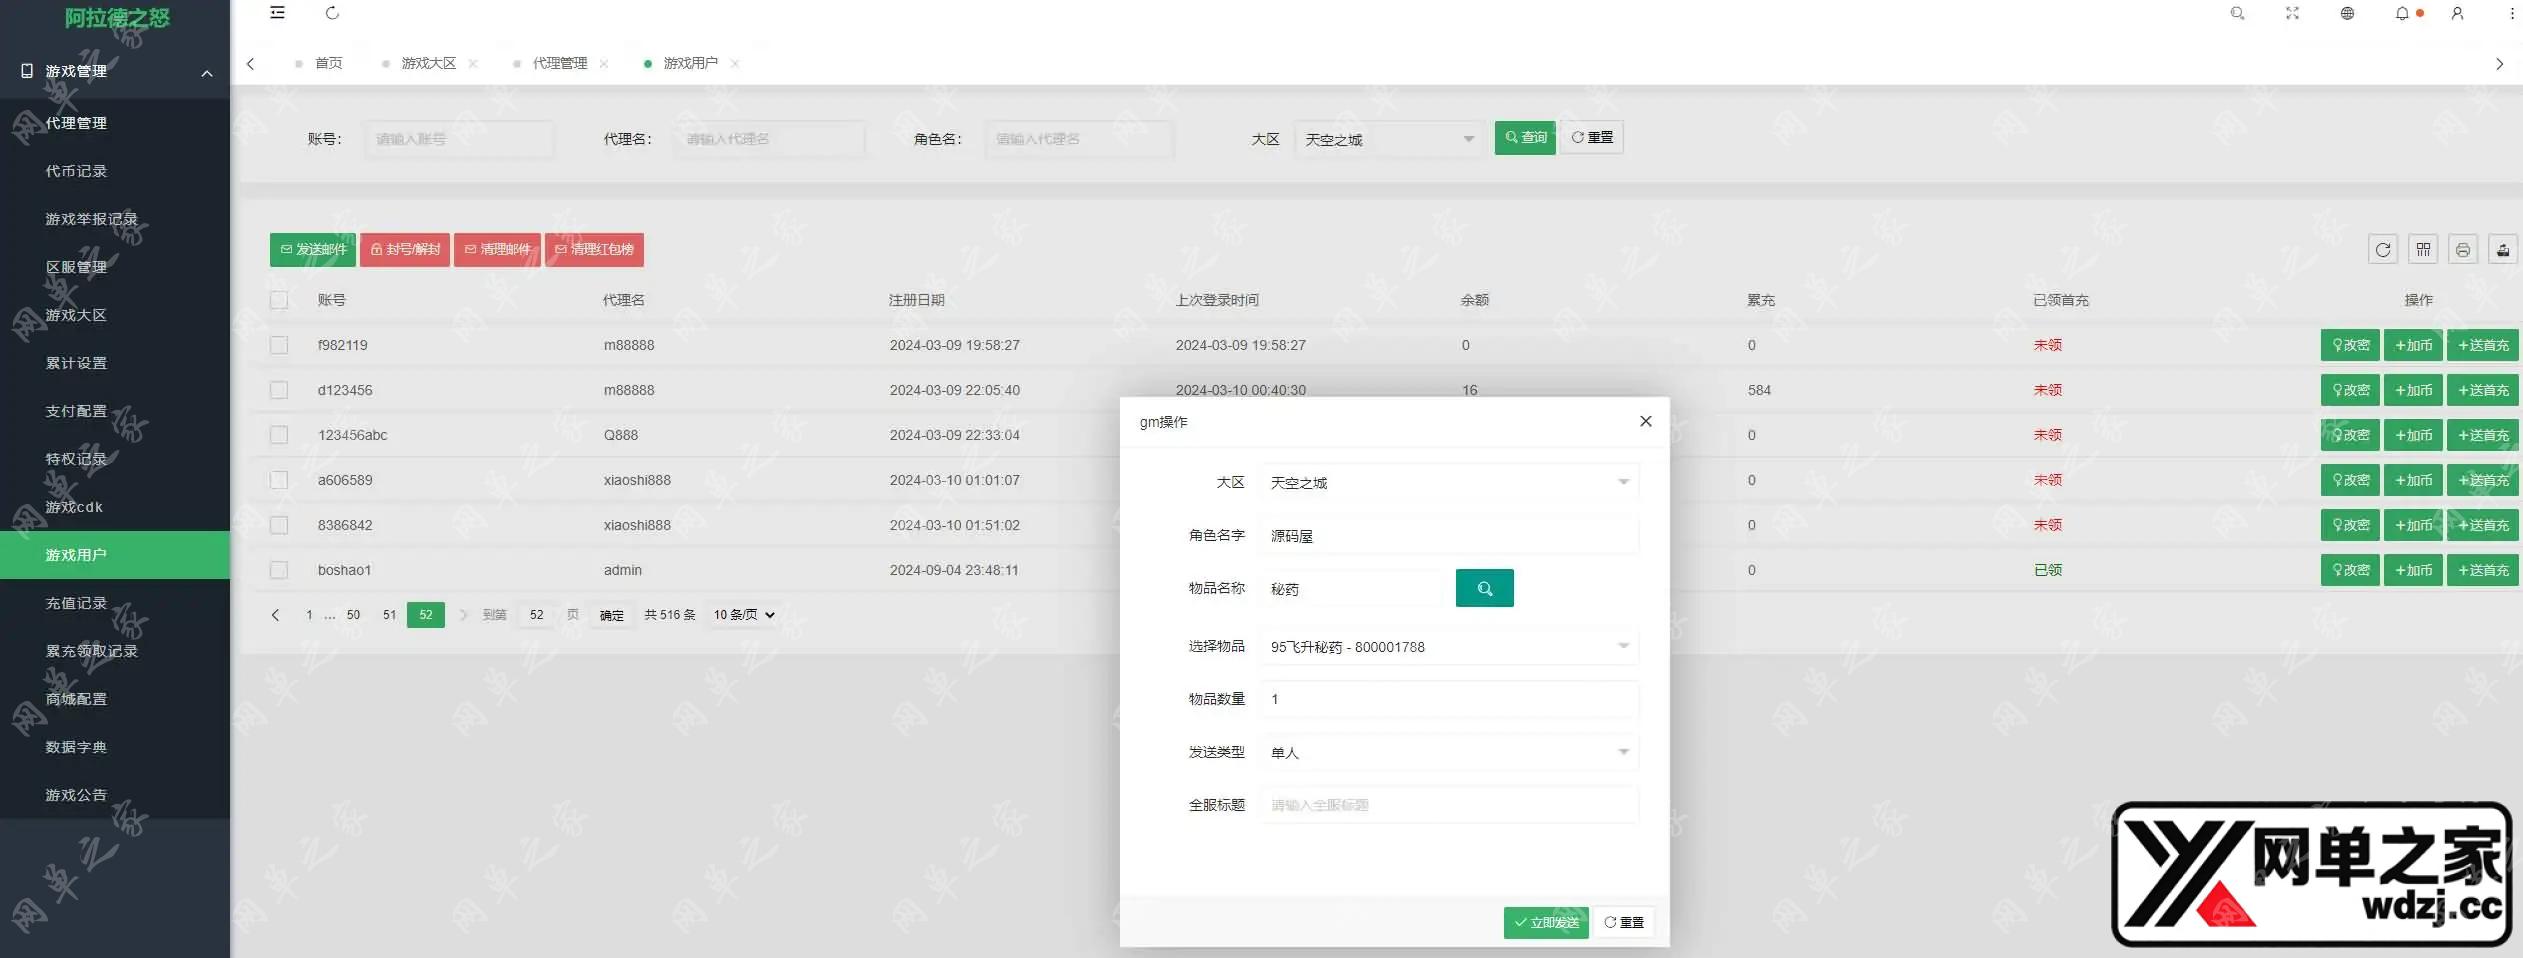Toggle fullscreen mode icon in header
2523x958 pixels.
(2292, 13)
